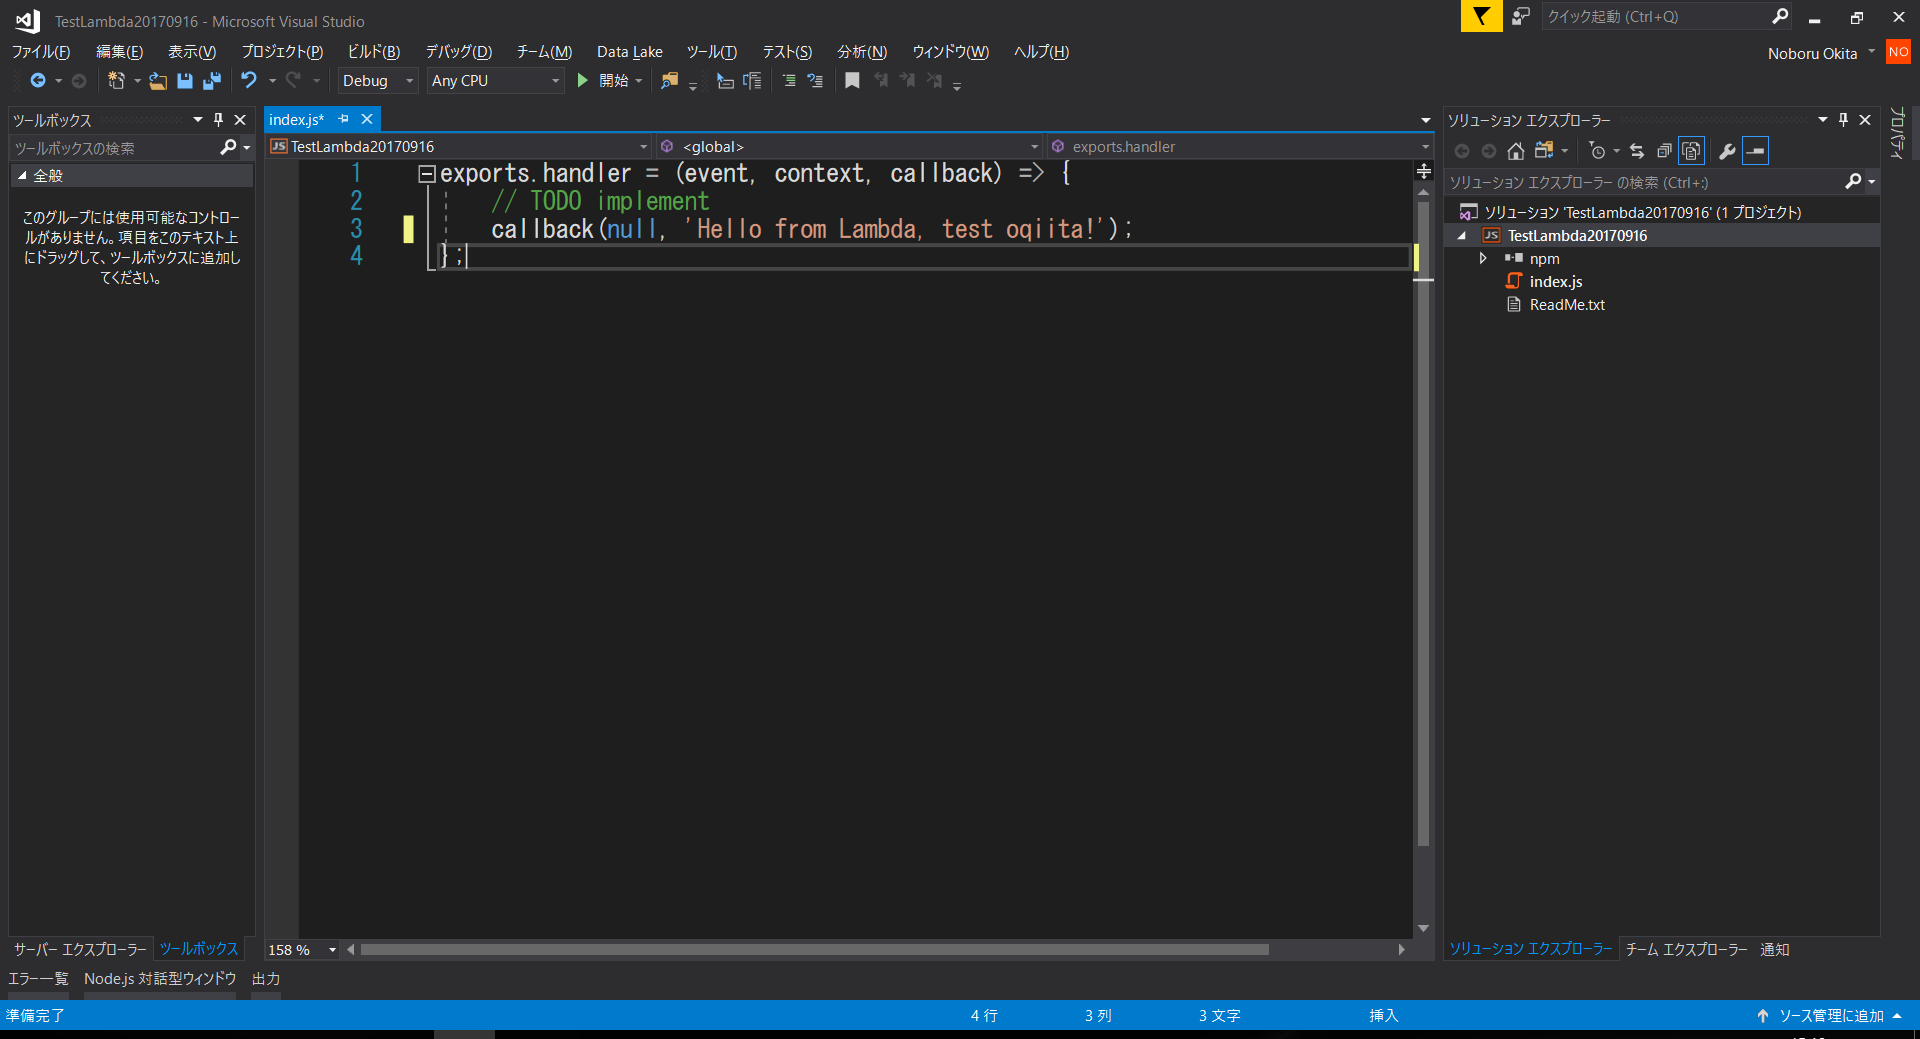This screenshot has width=1920, height=1039.
Task: Collapse the 全般 group in Toolbox
Action: 23,175
